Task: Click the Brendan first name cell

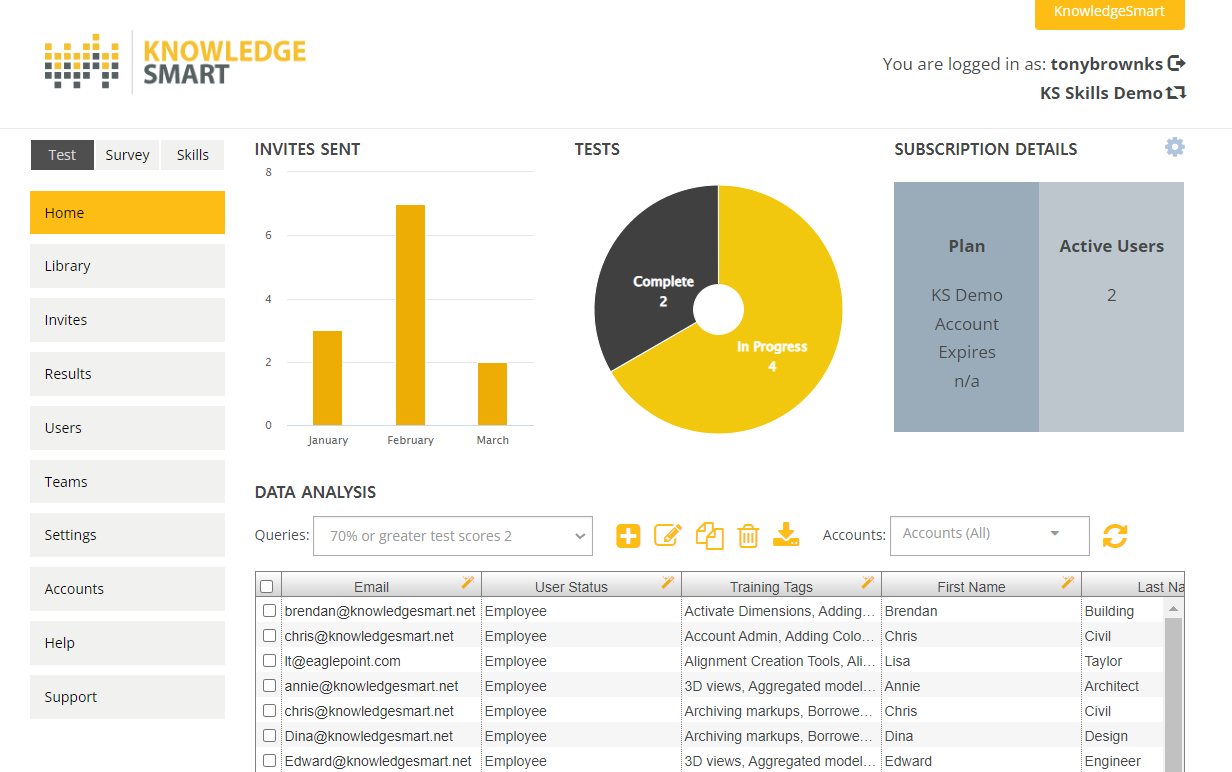Action: pos(981,611)
